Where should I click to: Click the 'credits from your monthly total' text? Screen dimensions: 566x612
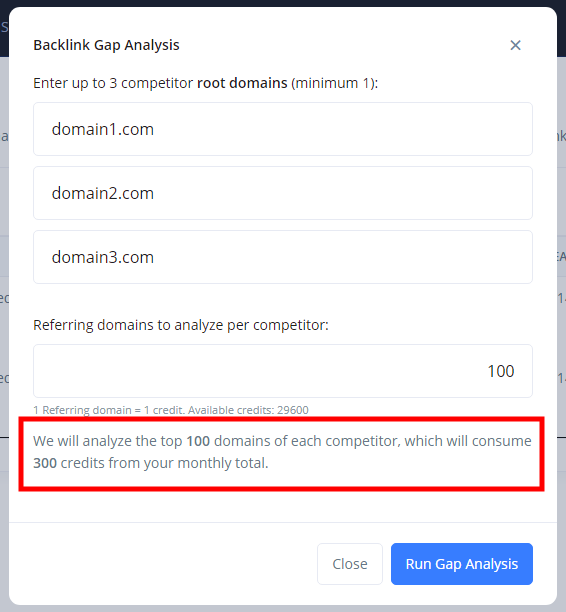pos(164,463)
